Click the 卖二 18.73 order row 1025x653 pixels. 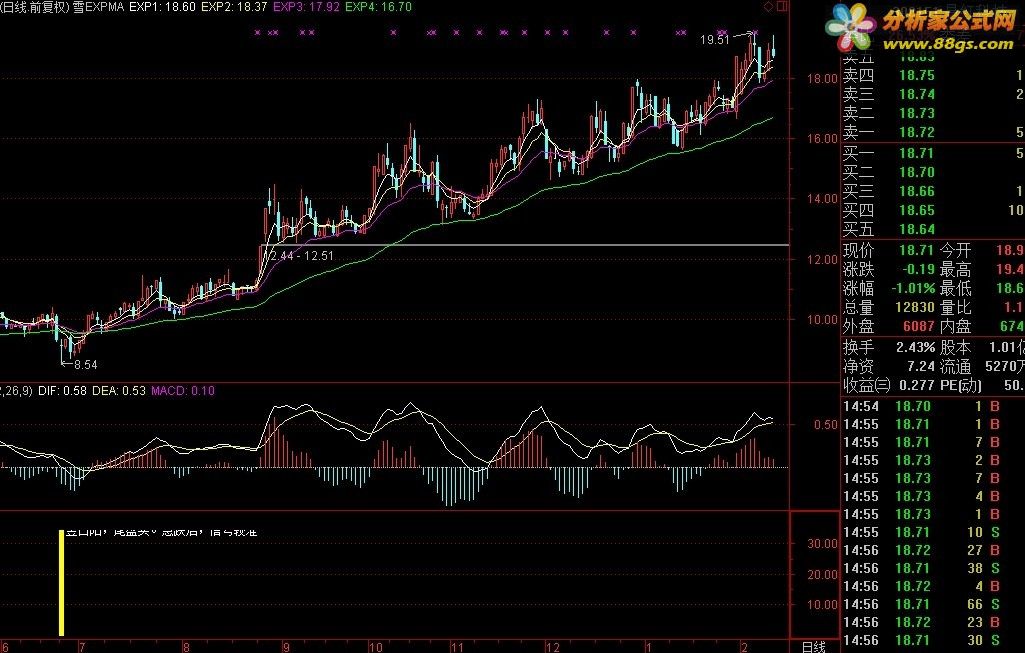click(x=933, y=114)
